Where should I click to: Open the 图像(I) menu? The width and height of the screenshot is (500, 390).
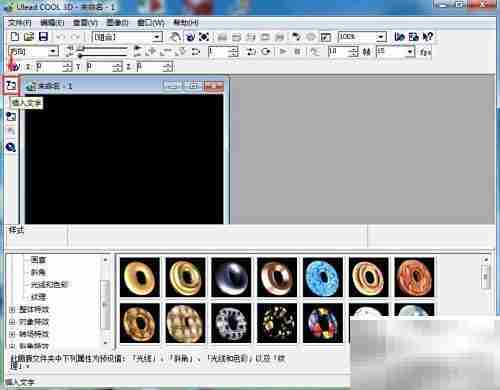(117, 23)
